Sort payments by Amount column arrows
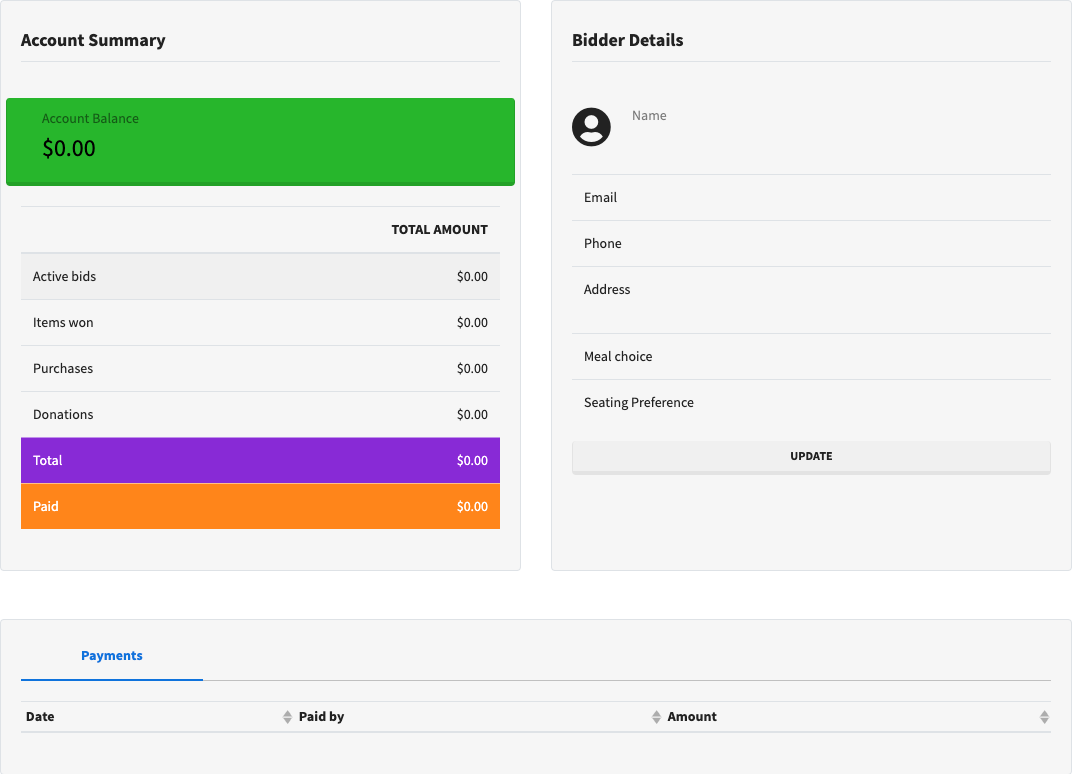Image resolution: width=1072 pixels, height=774 pixels. pos(1044,717)
